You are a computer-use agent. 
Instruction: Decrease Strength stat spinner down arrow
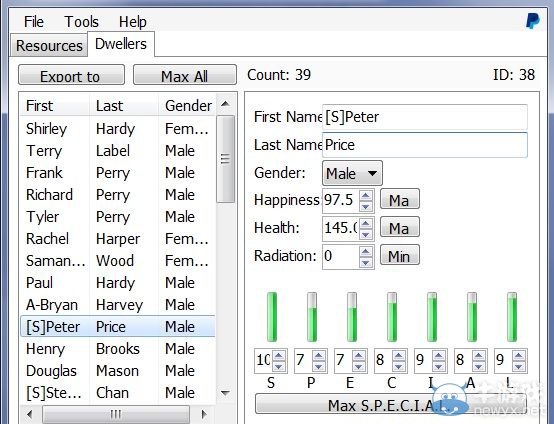pyautogui.click(x=279, y=366)
